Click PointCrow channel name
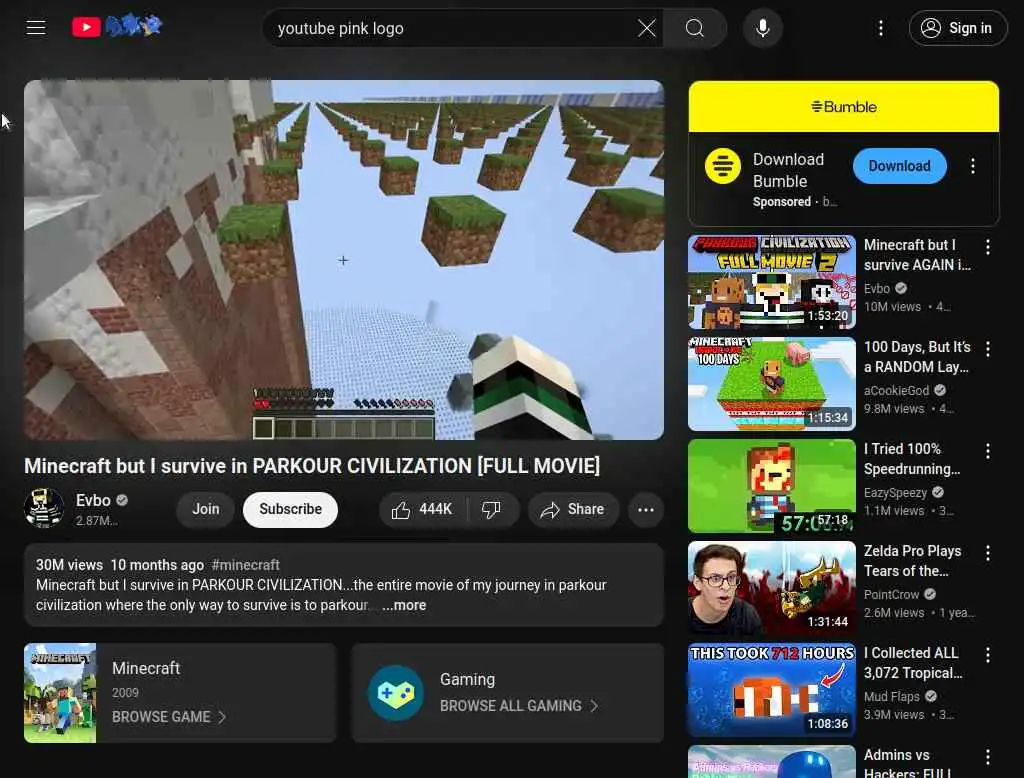The width and height of the screenshot is (1024, 778). [x=891, y=594]
